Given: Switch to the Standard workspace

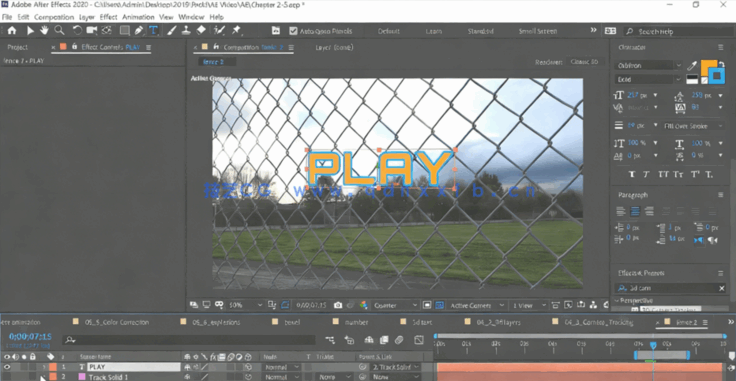Looking at the screenshot, I should tap(481, 31).
